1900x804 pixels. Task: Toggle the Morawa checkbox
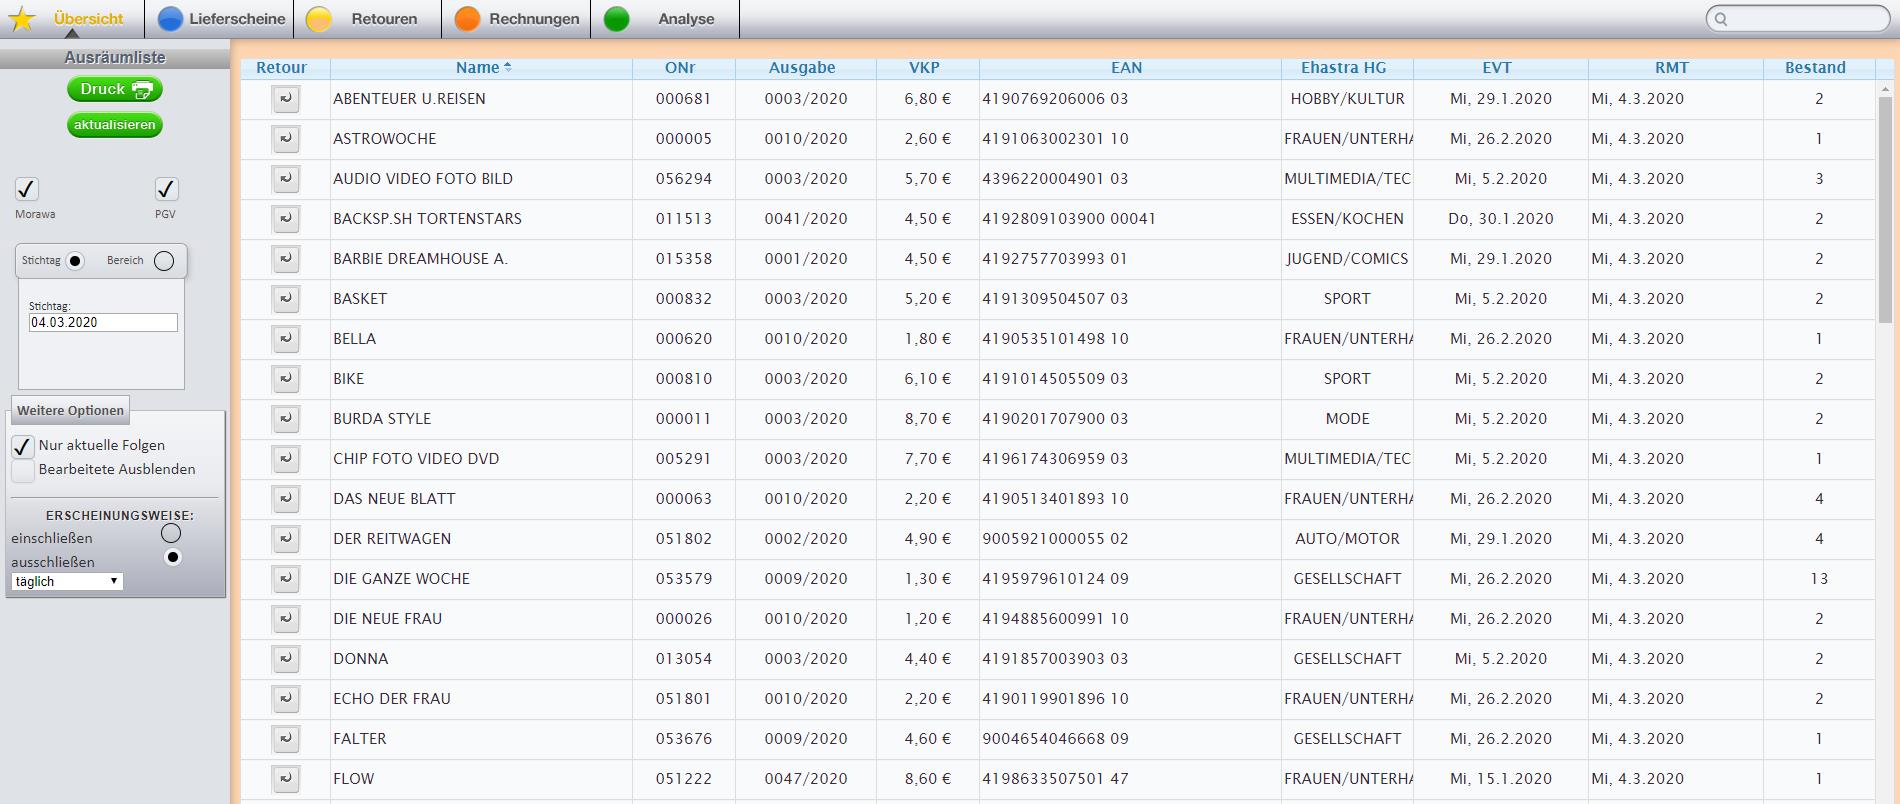[x=26, y=189]
